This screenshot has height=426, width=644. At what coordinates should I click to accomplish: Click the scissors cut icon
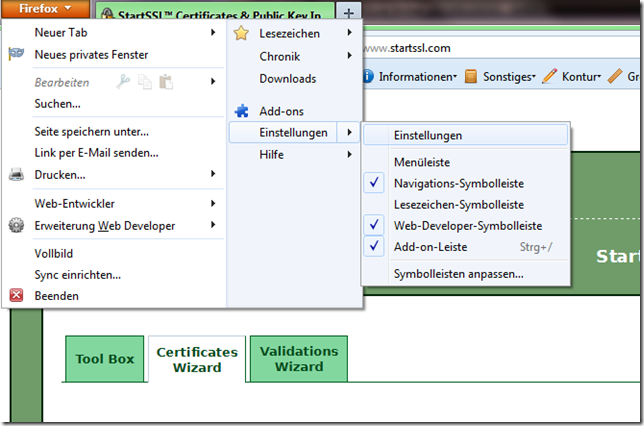tap(123, 82)
